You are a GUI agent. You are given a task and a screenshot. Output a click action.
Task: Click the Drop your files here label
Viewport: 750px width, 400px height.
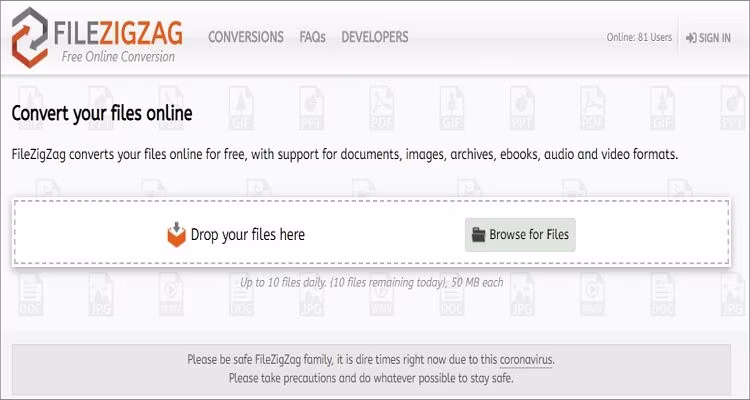coord(248,235)
